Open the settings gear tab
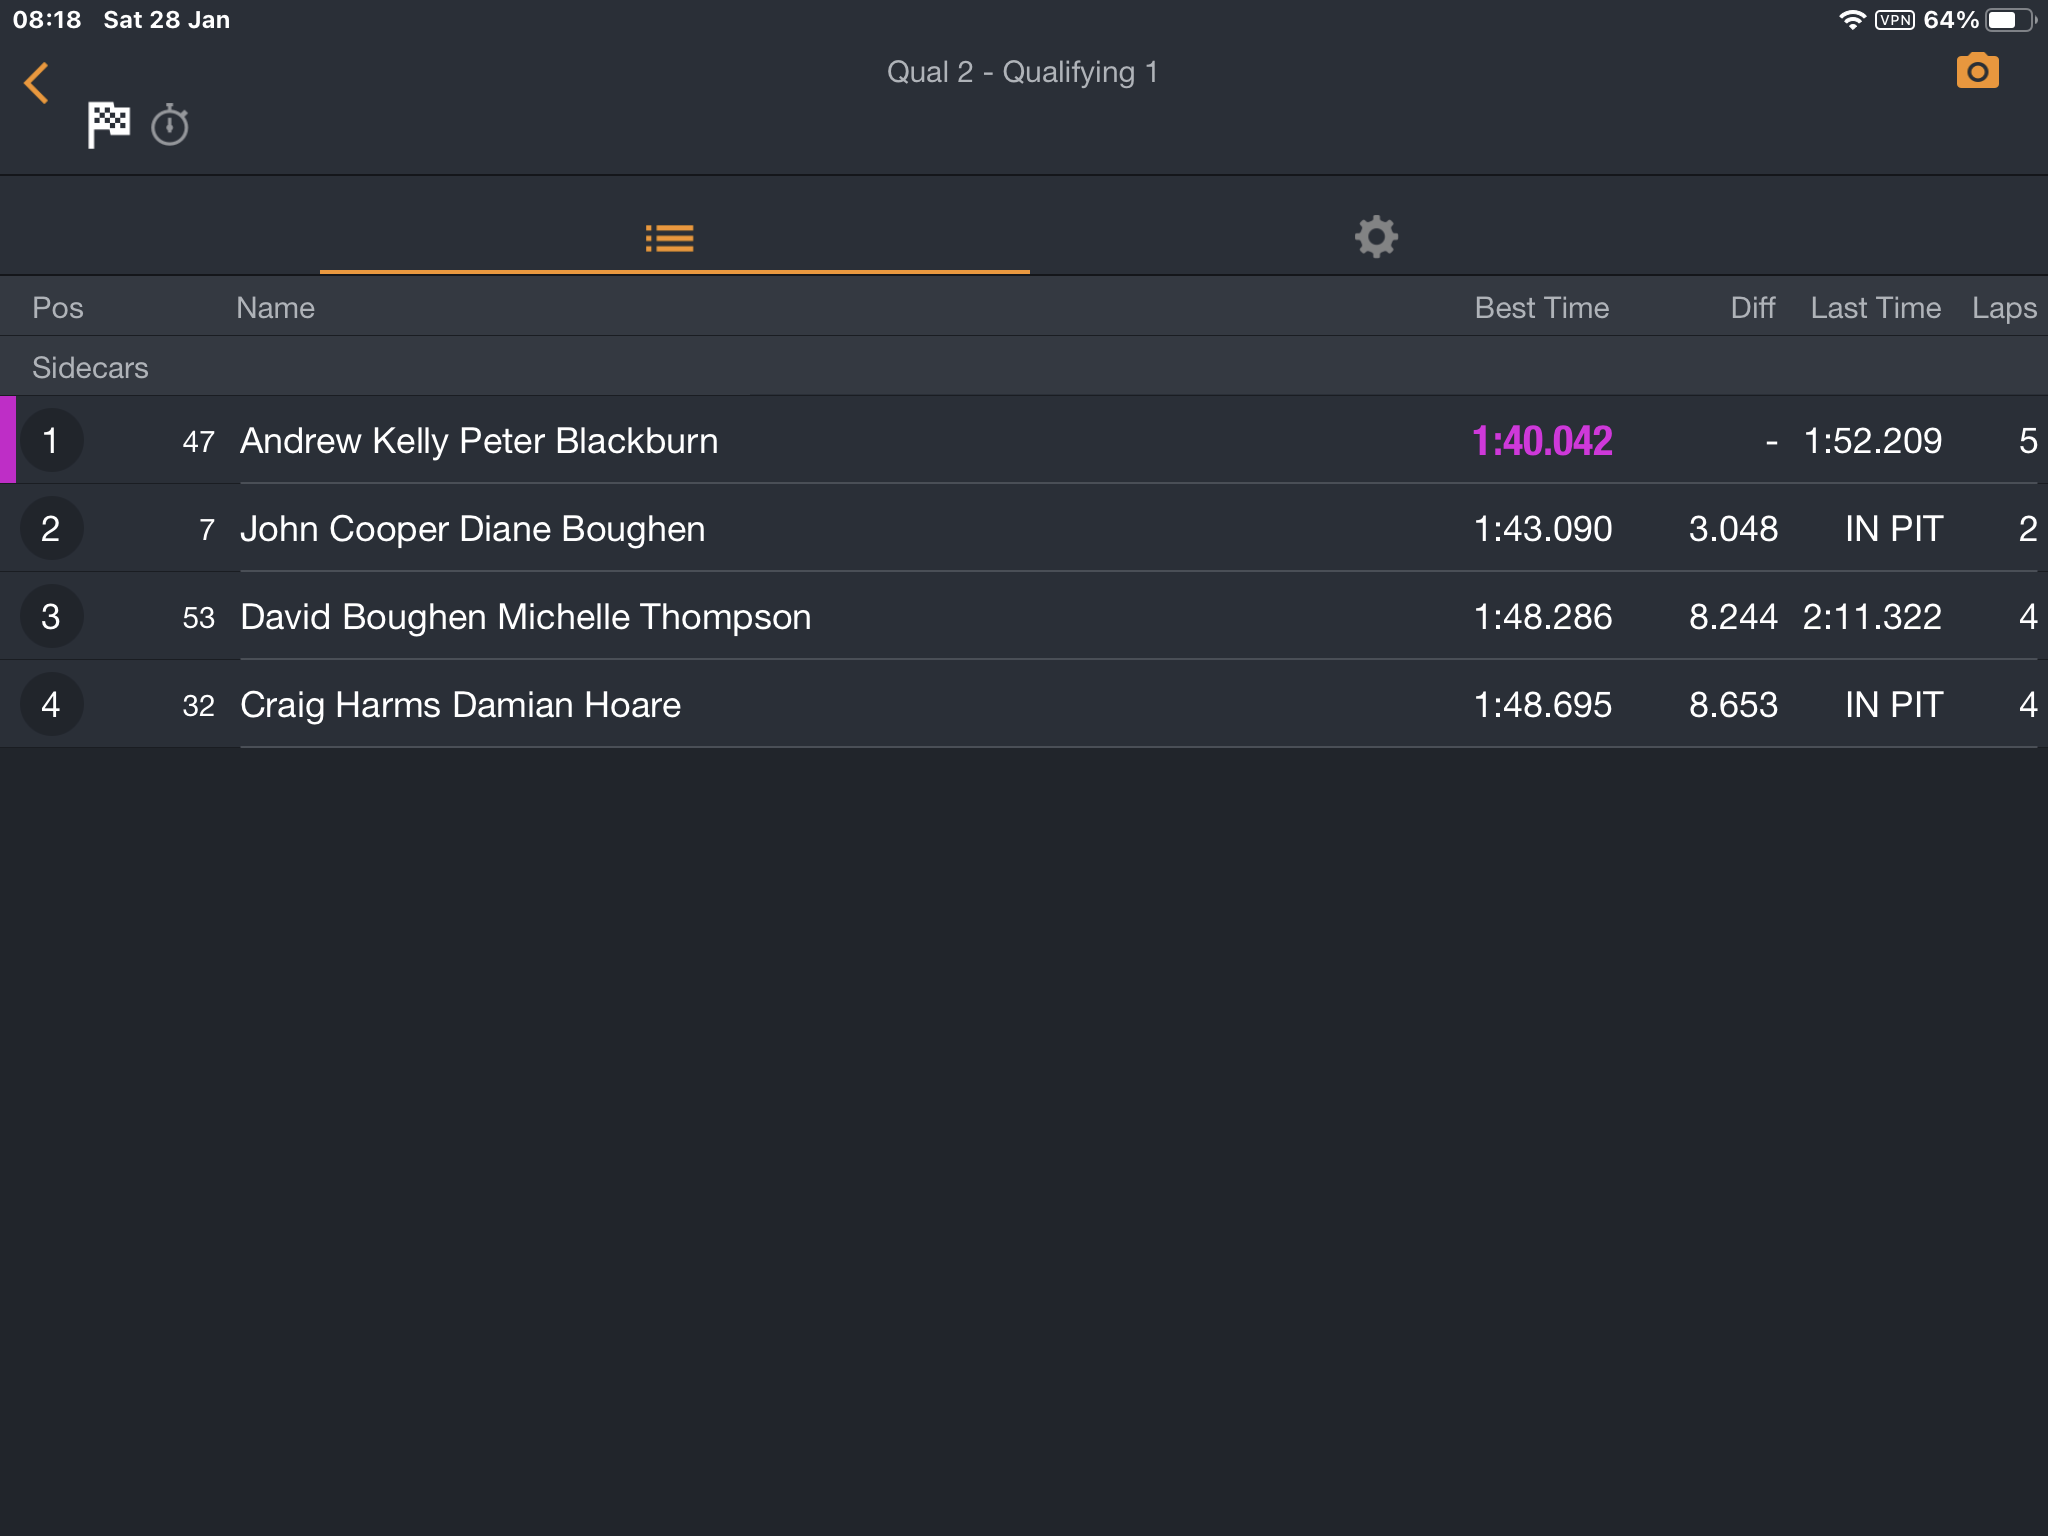The width and height of the screenshot is (2048, 1536). click(x=1376, y=237)
